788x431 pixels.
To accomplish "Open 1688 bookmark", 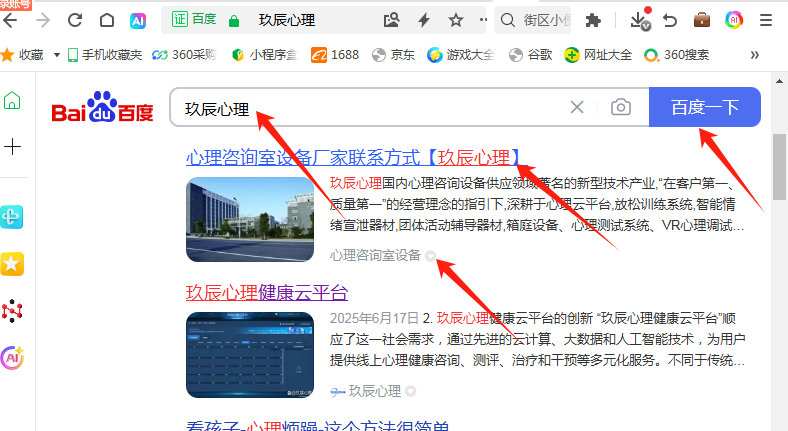I will [x=335, y=55].
